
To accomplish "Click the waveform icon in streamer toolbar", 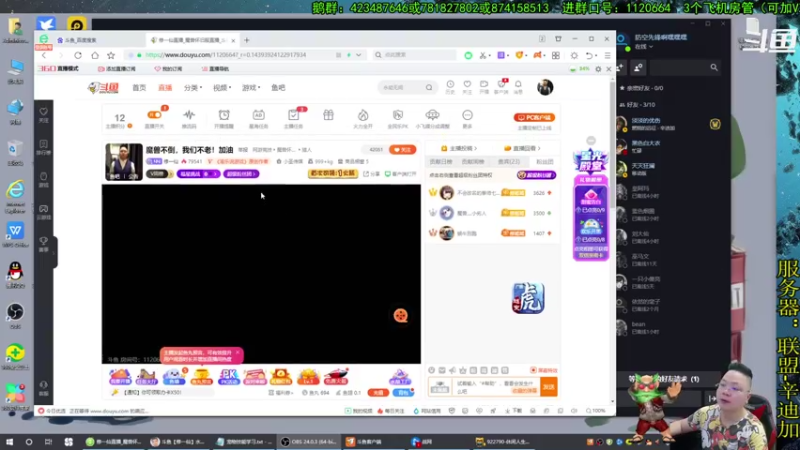I will tap(189, 115).
